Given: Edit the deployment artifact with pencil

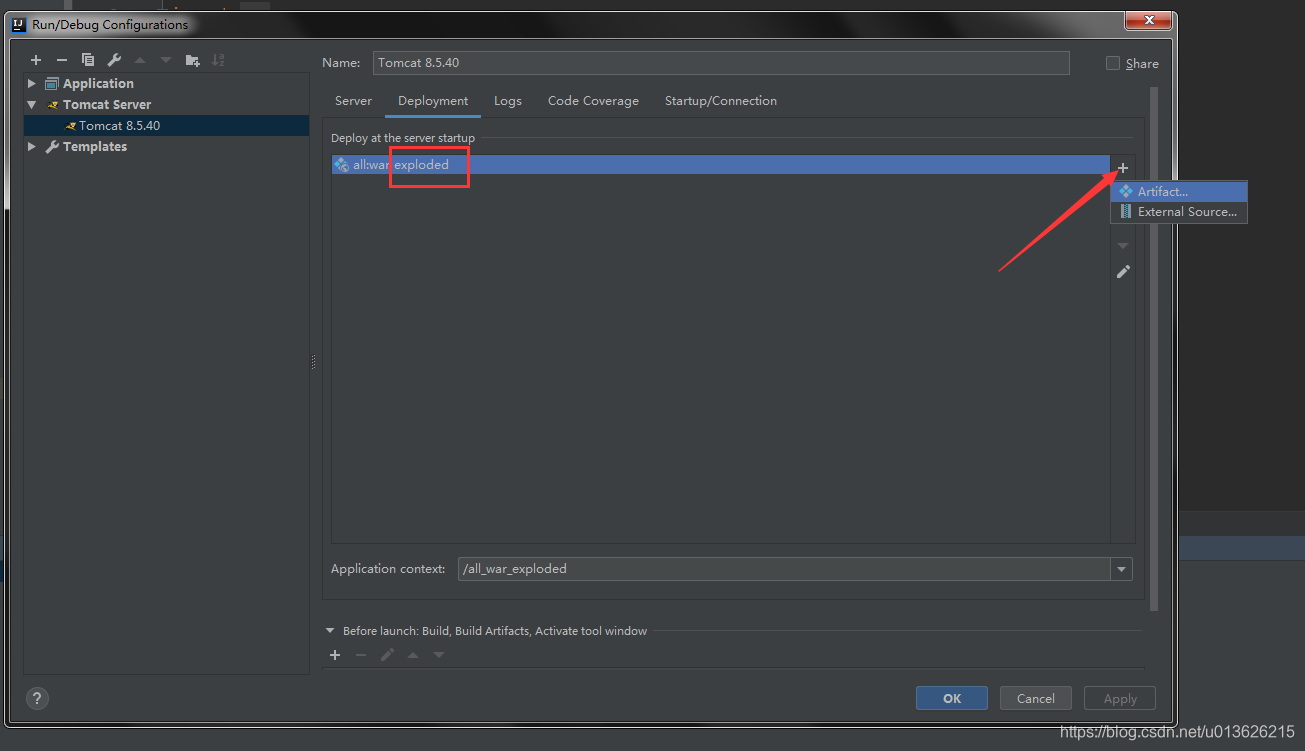Looking at the screenshot, I should tap(1123, 271).
